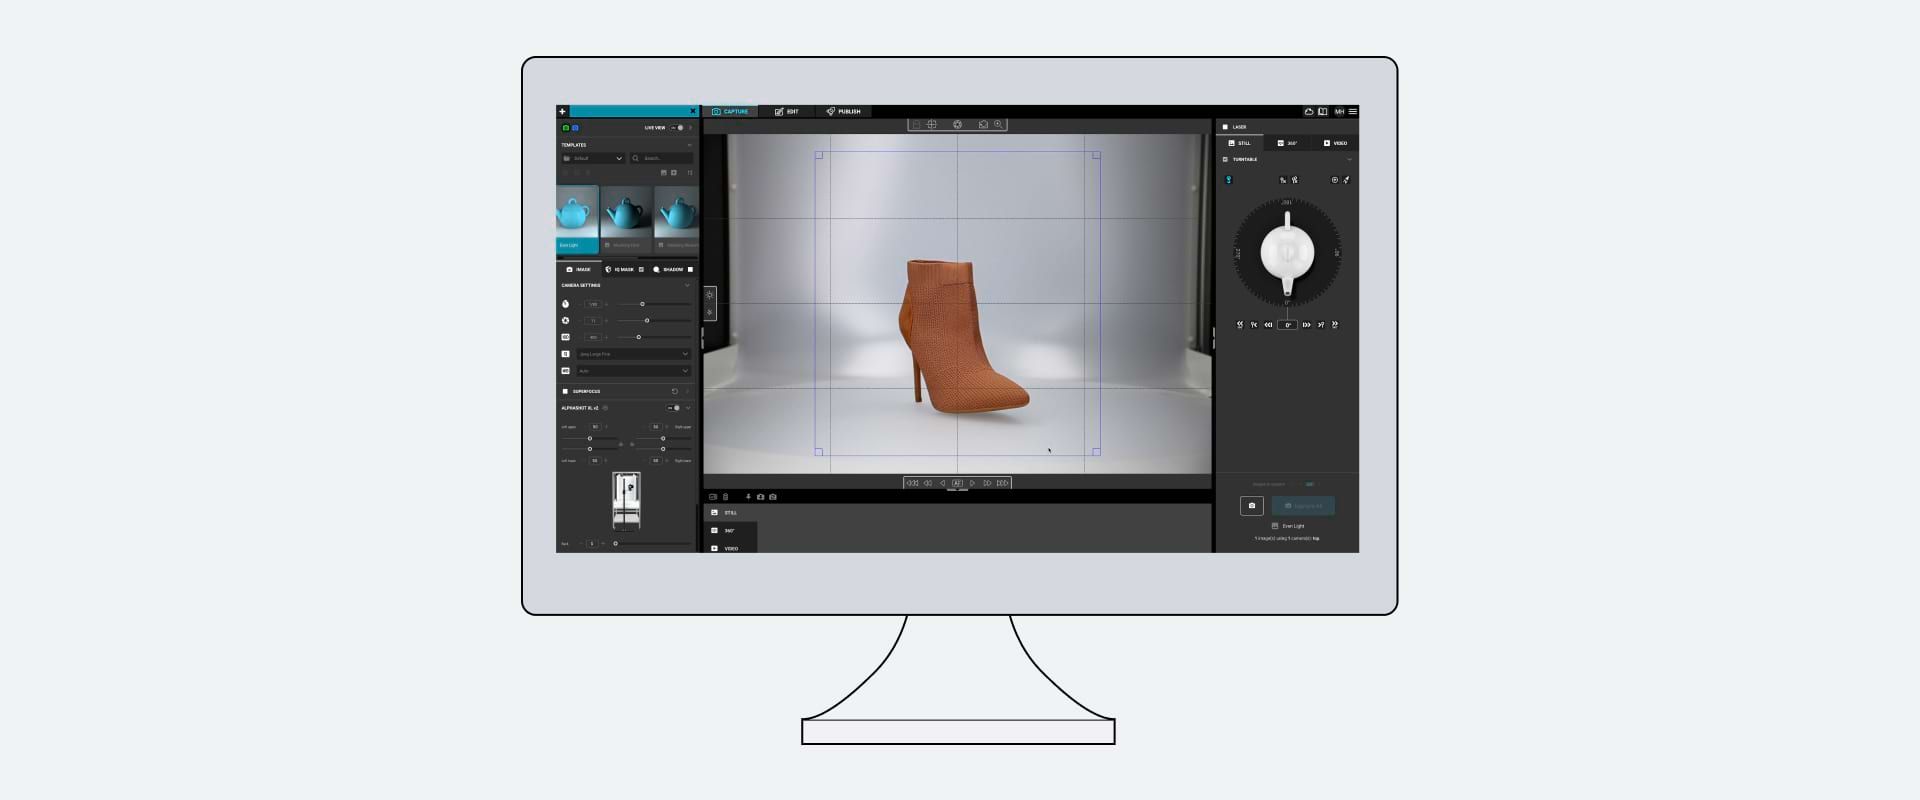The image size is (1920, 800).
Task: Click the aperture icon
Action: coord(565,321)
